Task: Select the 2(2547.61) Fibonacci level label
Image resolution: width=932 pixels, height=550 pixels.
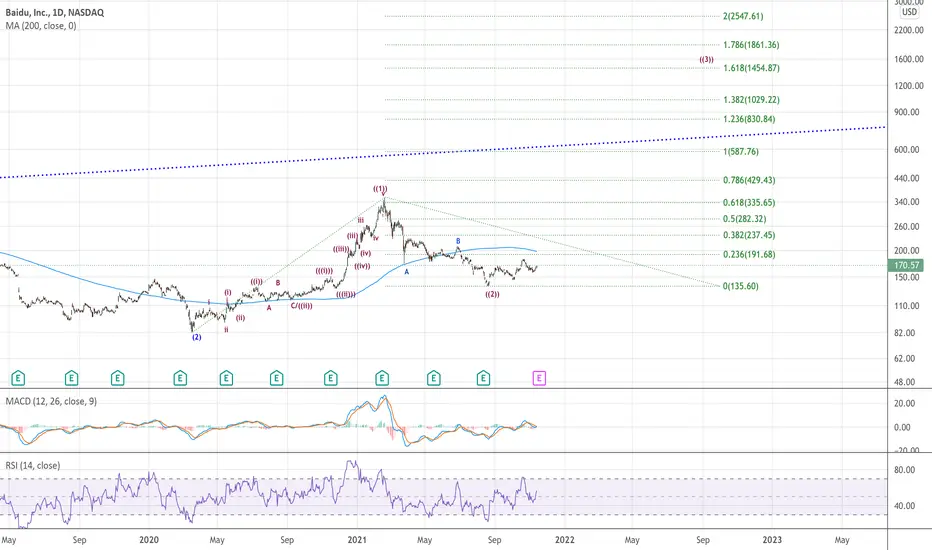Action: click(743, 16)
